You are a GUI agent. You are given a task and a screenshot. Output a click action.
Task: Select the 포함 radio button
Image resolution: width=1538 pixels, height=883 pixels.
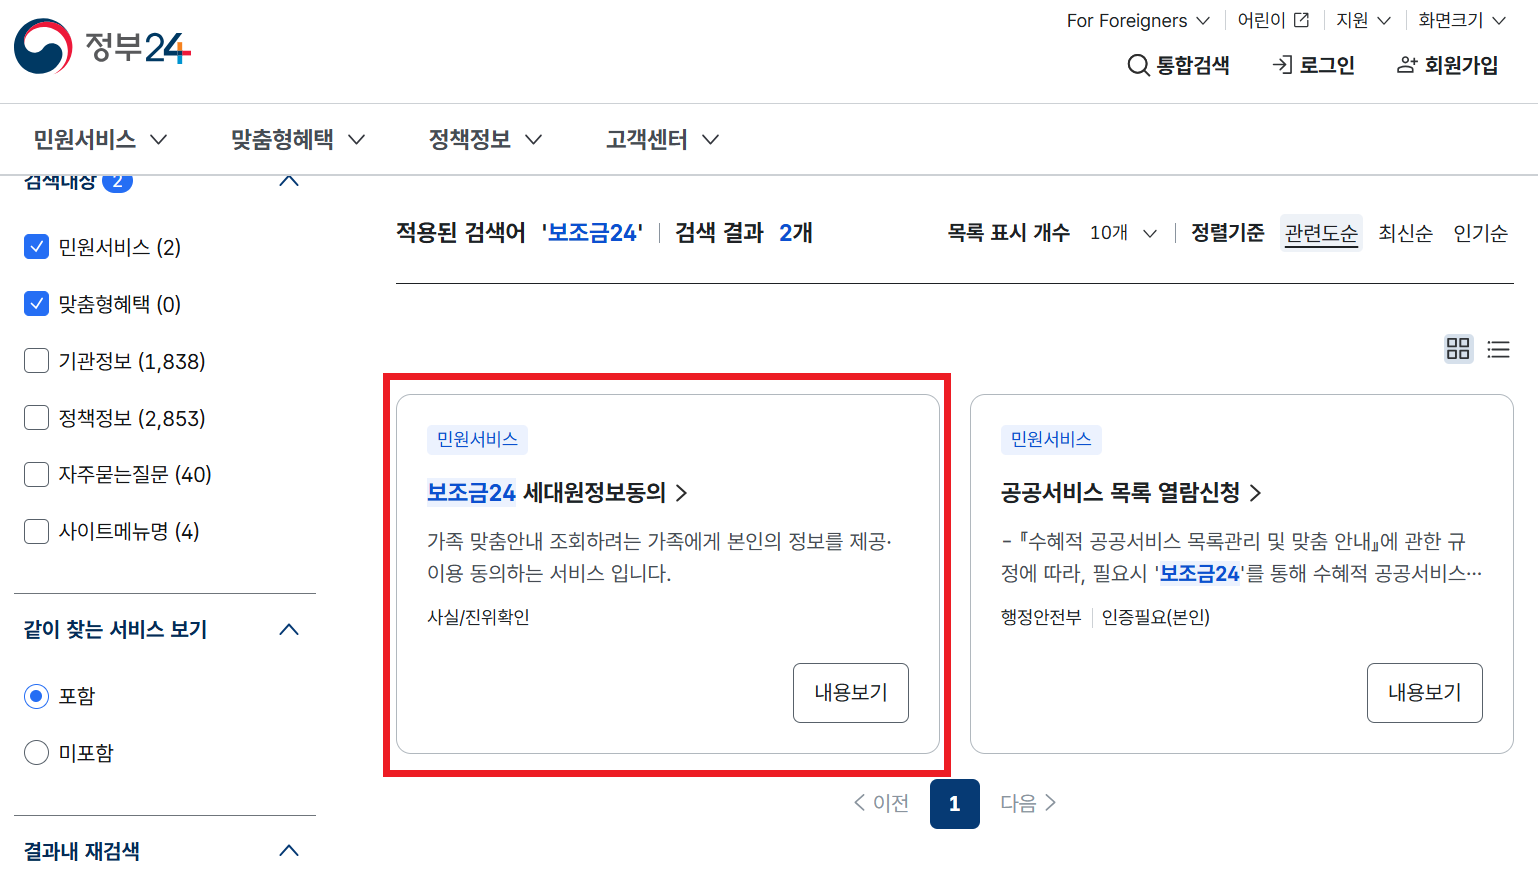pyautogui.click(x=36, y=696)
